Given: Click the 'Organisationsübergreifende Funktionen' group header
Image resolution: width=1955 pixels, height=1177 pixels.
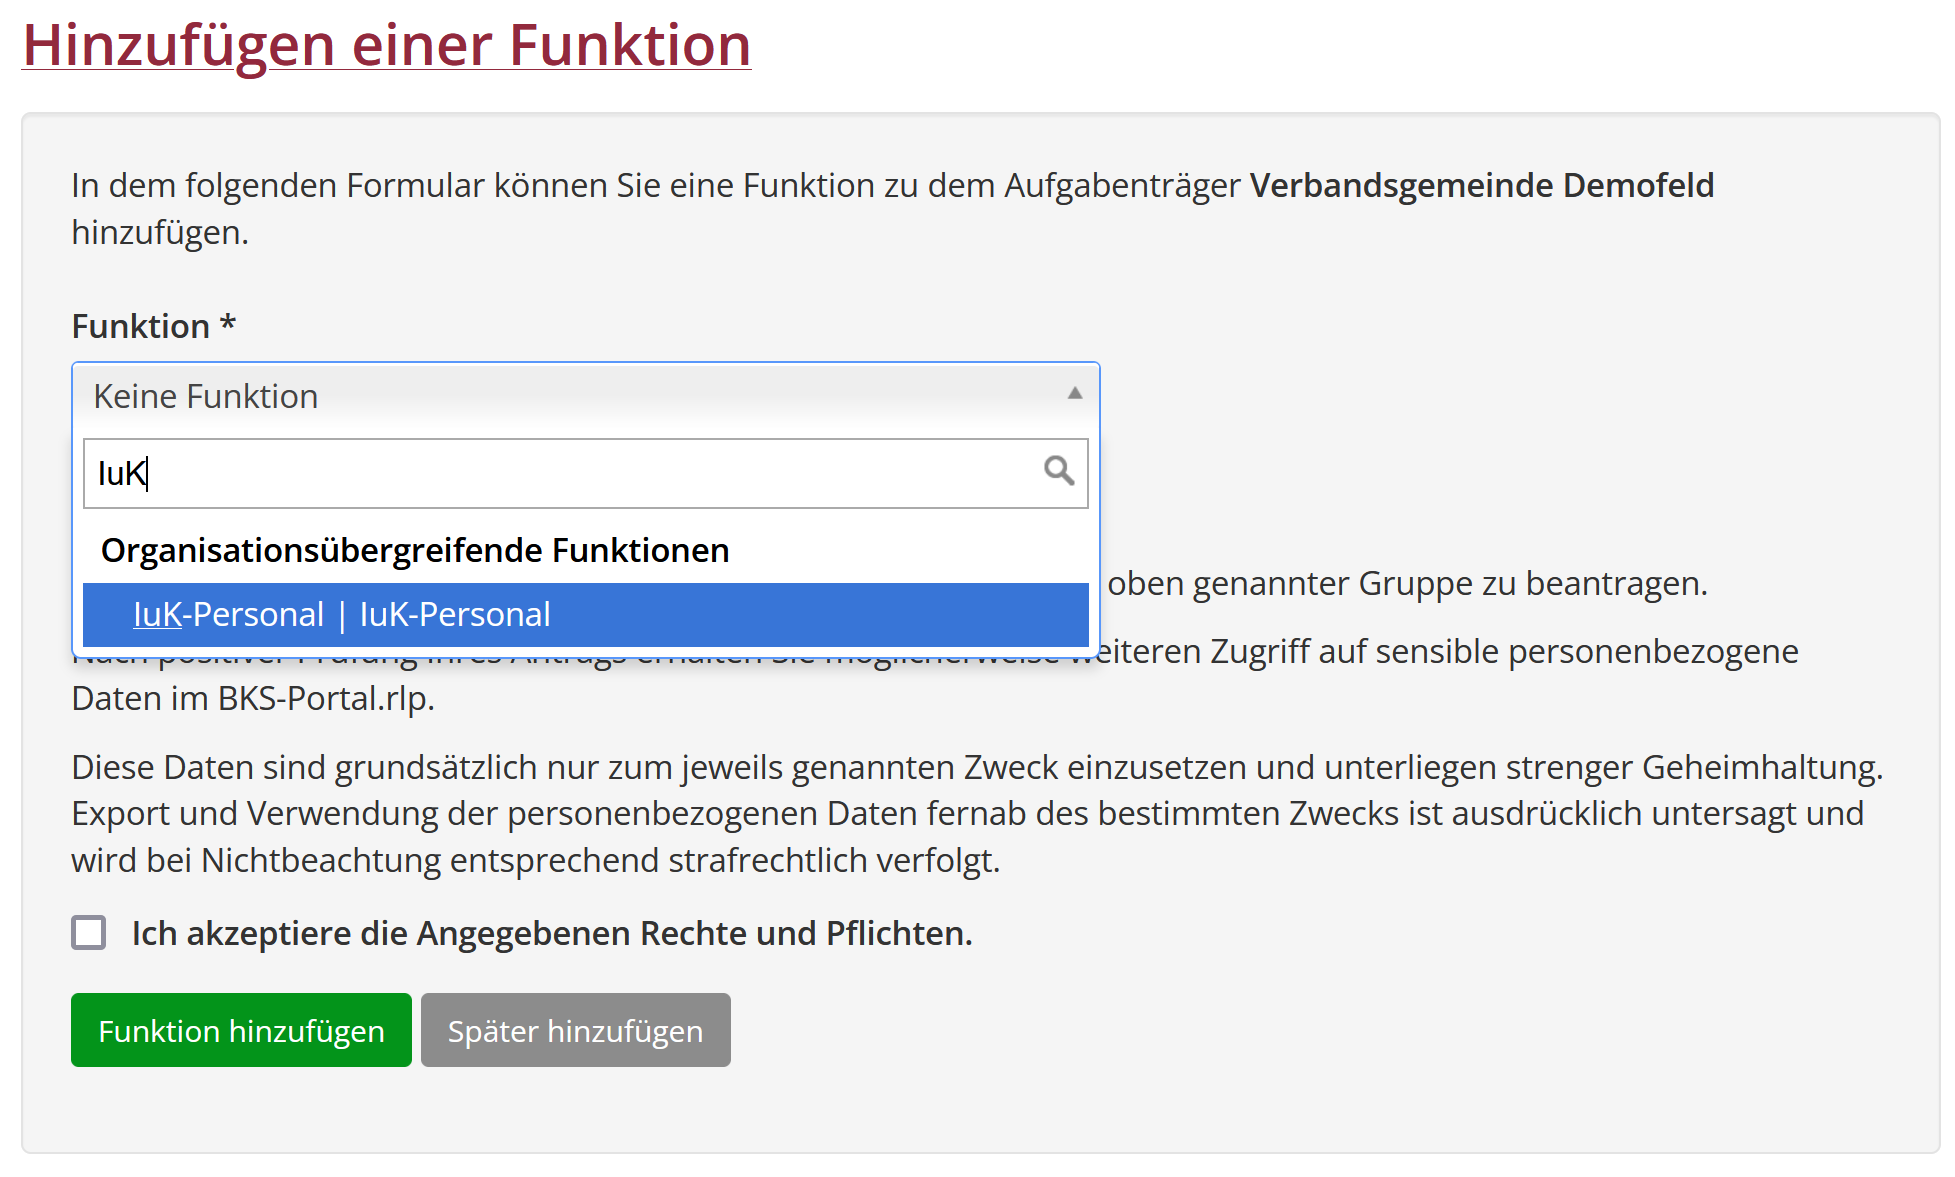Looking at the screenshot, I should coord(415,550).
